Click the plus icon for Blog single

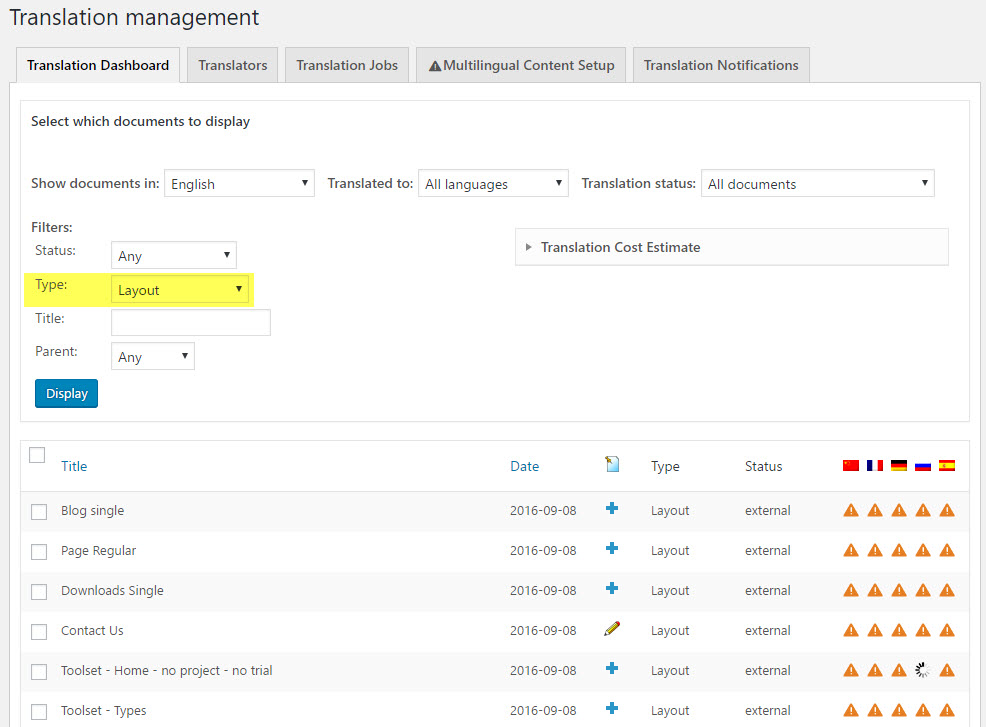(x=612, y=509)
